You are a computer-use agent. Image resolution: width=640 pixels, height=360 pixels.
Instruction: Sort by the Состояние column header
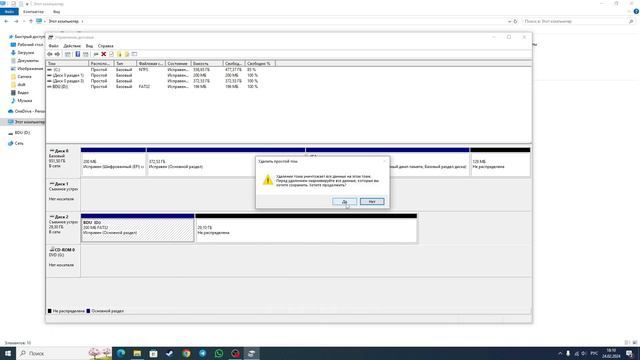[x=178, y=64]
